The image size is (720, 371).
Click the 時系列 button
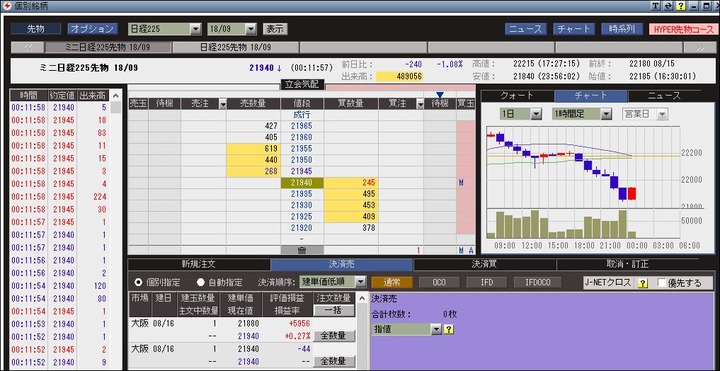[x=622, y=29]
